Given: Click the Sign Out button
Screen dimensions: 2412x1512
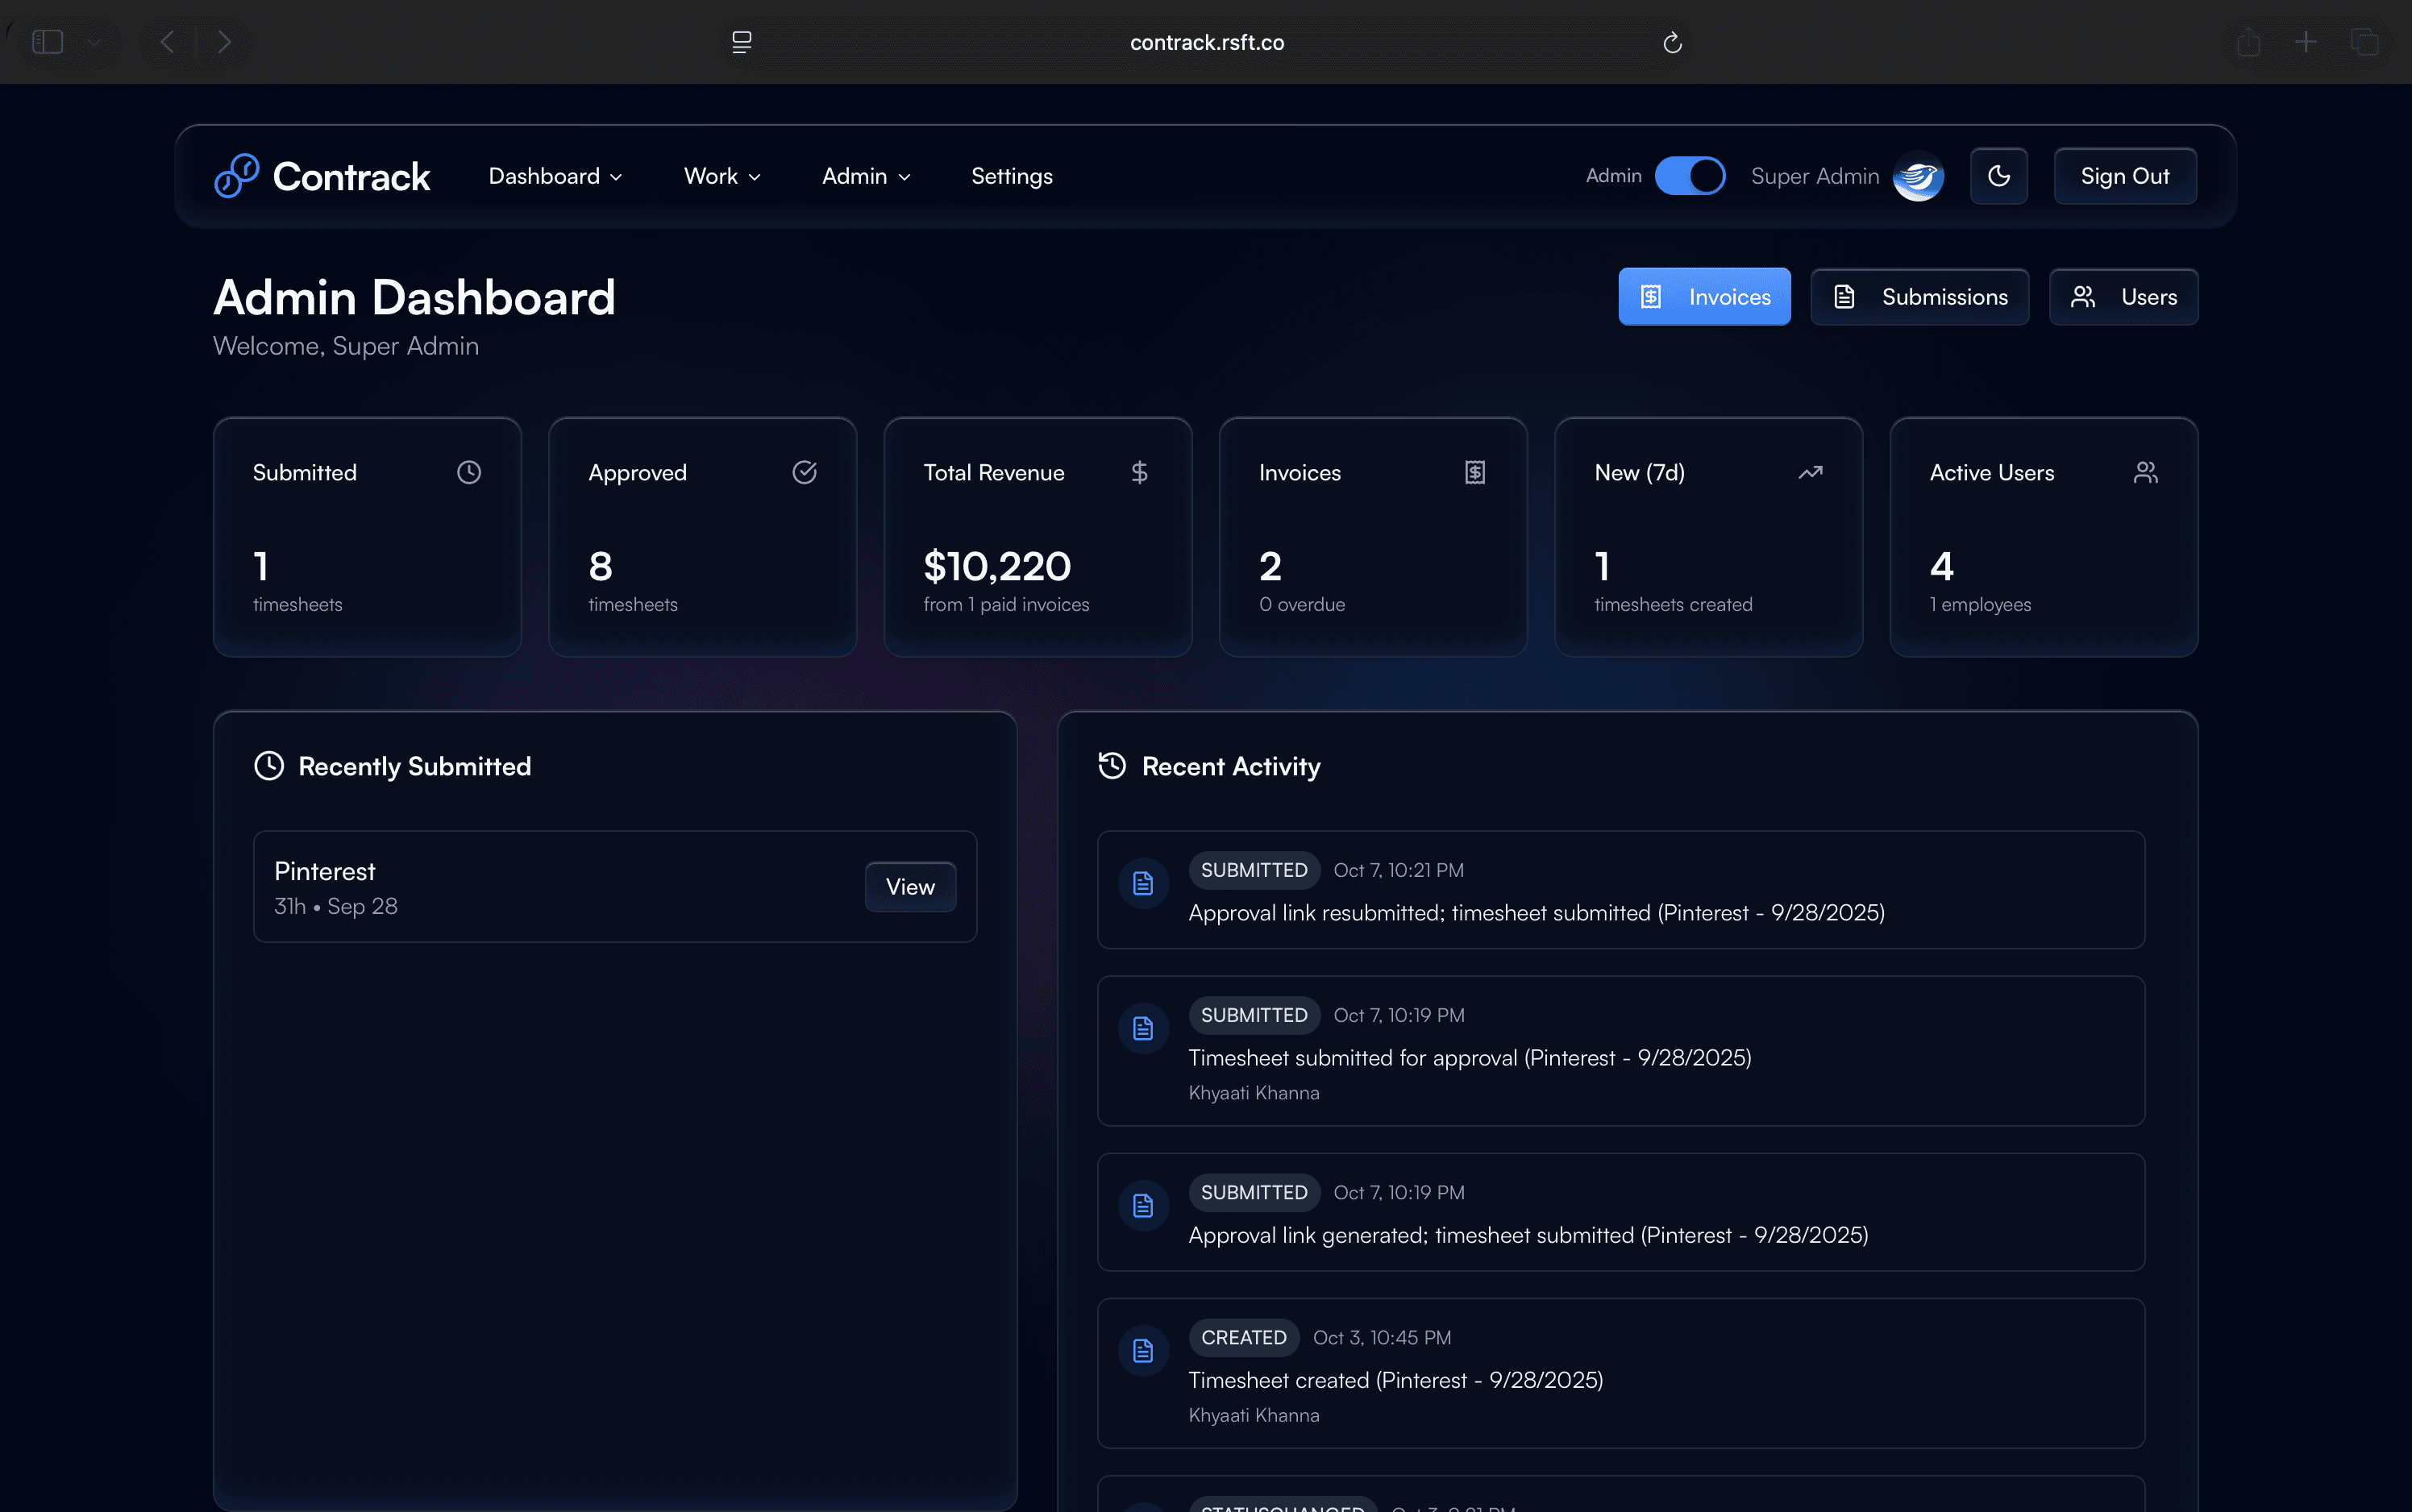Looking at the screenshot, I should (2124, 176).
